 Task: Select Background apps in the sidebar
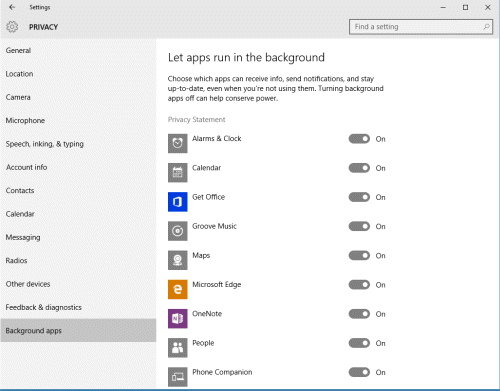(x=78, y=330)
